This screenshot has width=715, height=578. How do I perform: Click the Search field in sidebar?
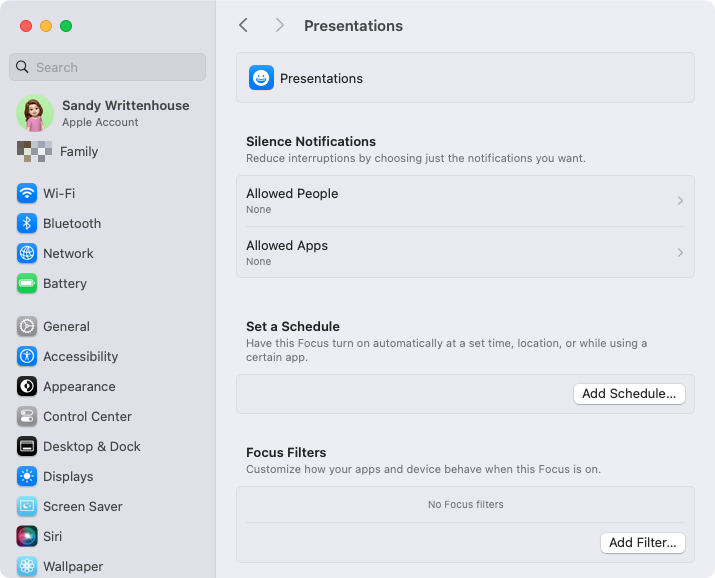pos(108,67)
